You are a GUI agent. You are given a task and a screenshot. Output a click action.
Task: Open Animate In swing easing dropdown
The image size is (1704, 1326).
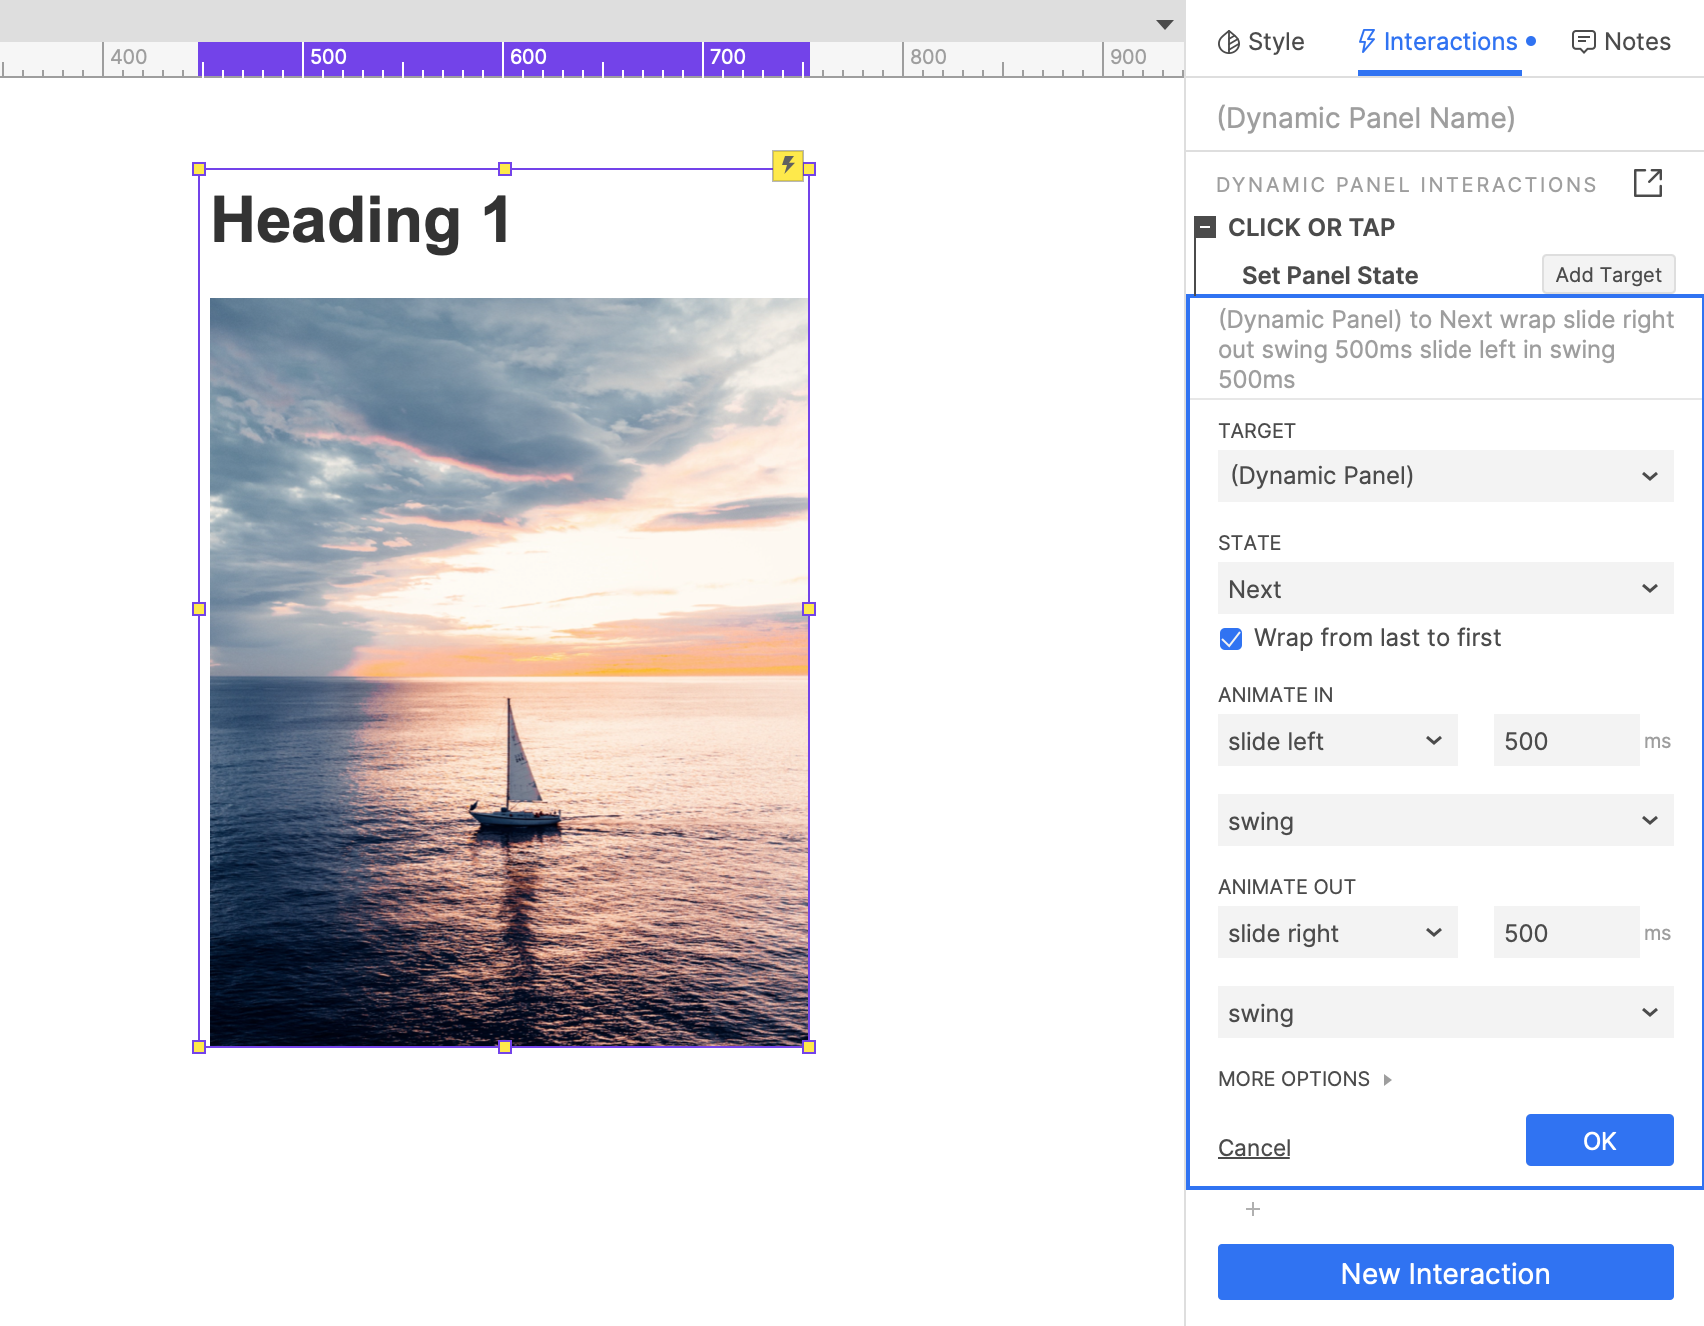tap(1445, 821)
